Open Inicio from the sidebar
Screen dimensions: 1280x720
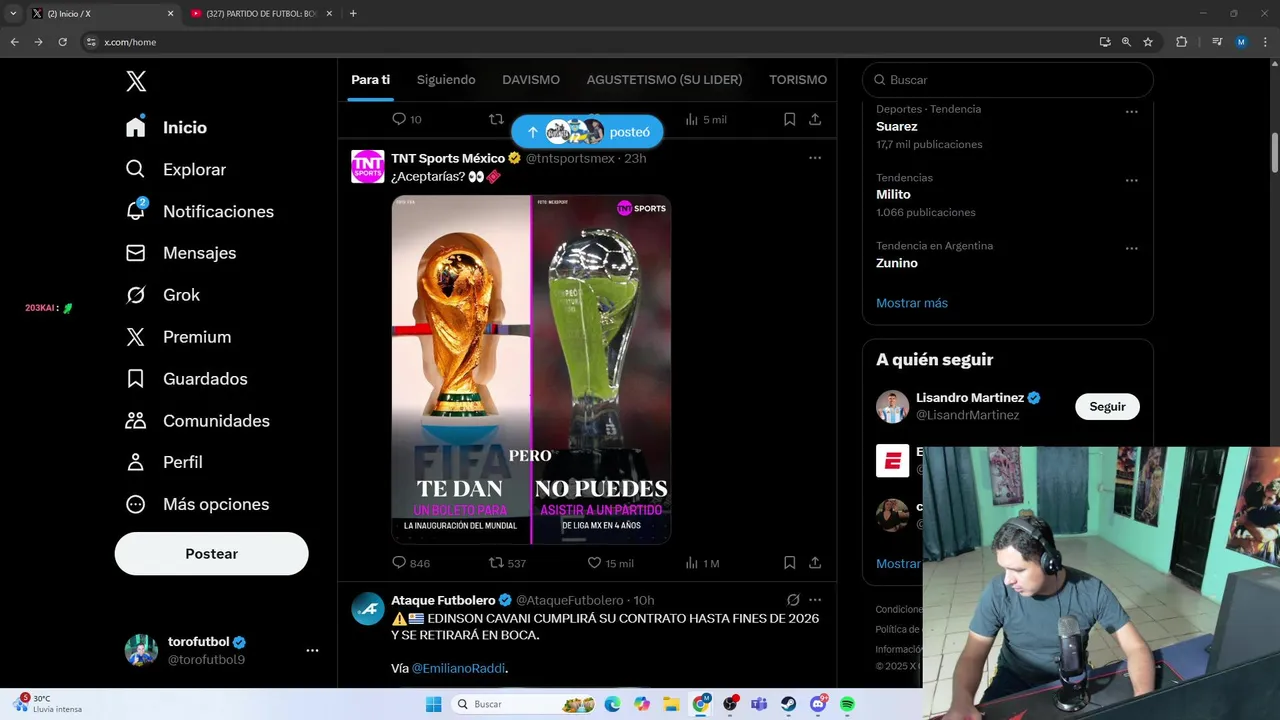click(166, 128)
